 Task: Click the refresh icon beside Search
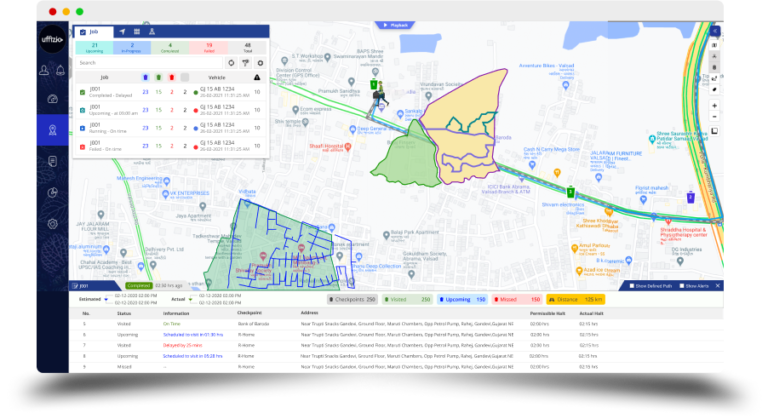click(231, 63)
